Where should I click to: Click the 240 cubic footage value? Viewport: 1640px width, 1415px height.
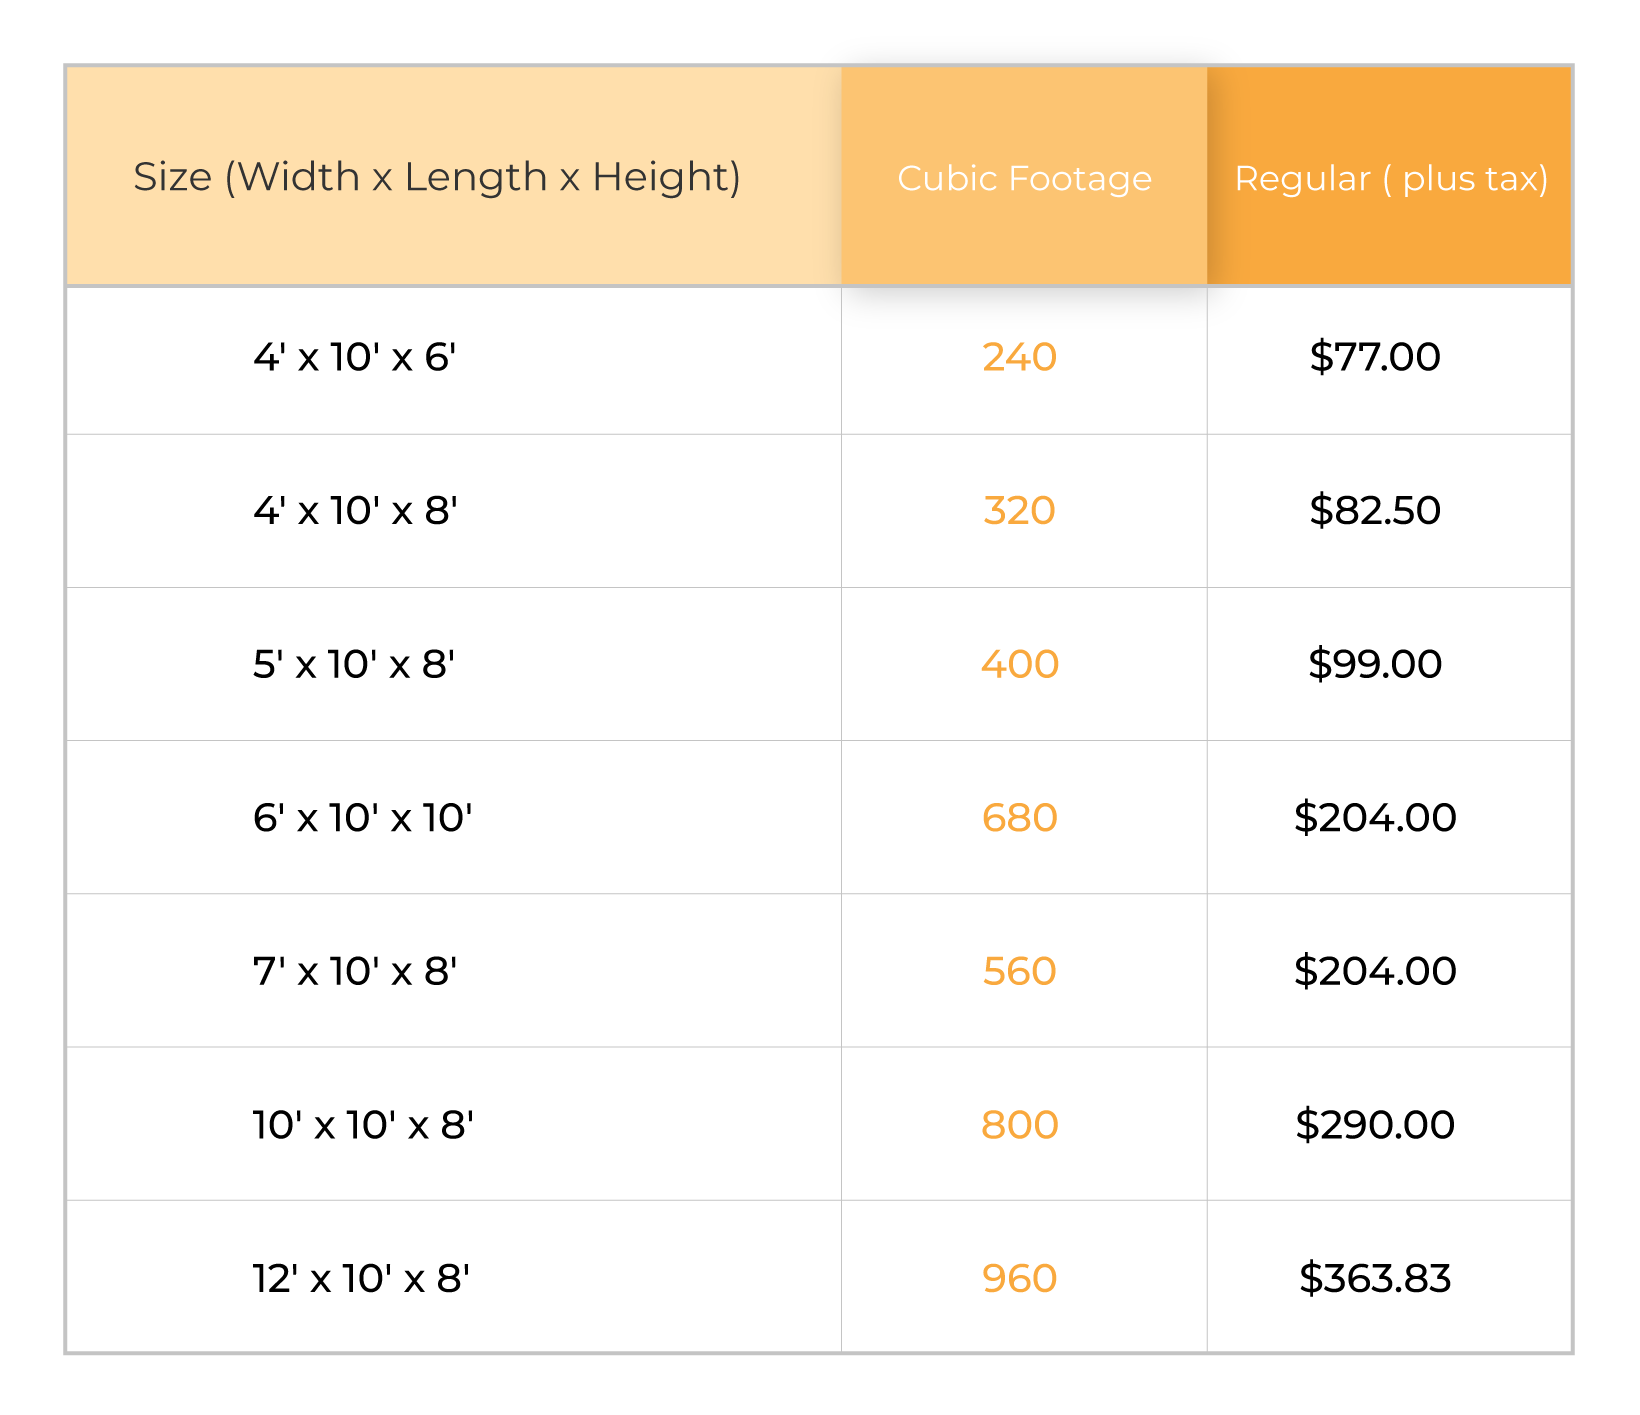pyautogui.click(x=1019, y=357)
